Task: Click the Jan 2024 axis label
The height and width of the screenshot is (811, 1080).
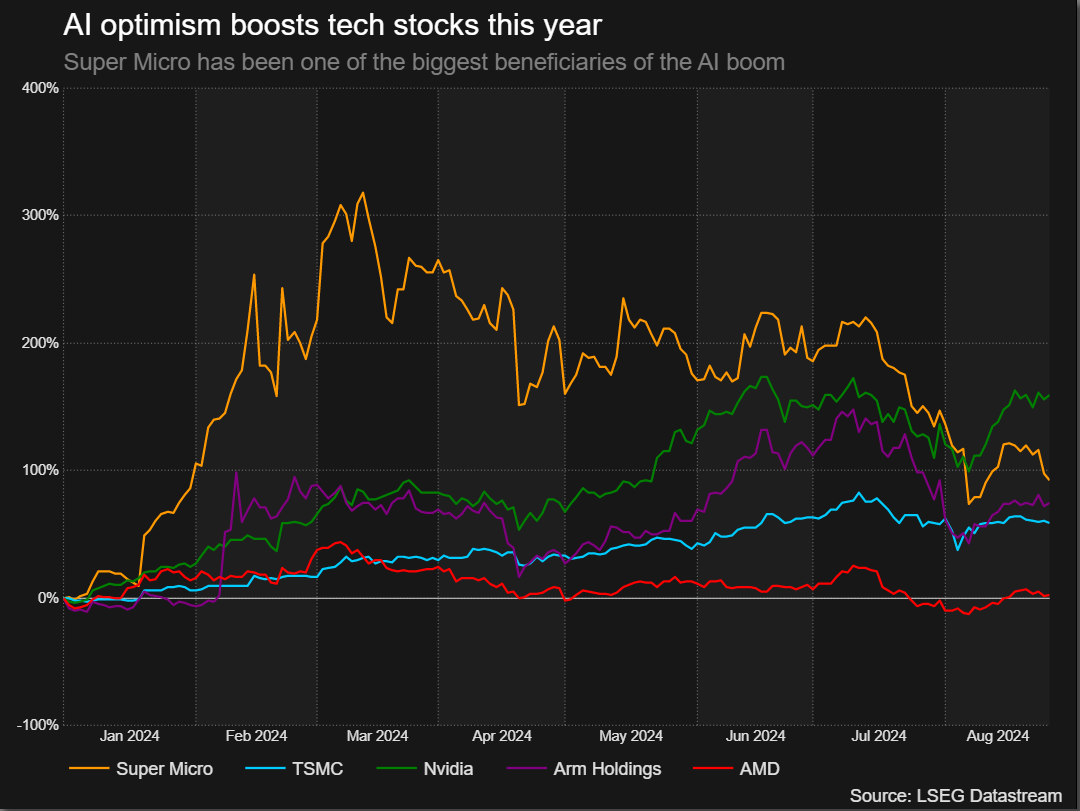Action: point(129,736)
